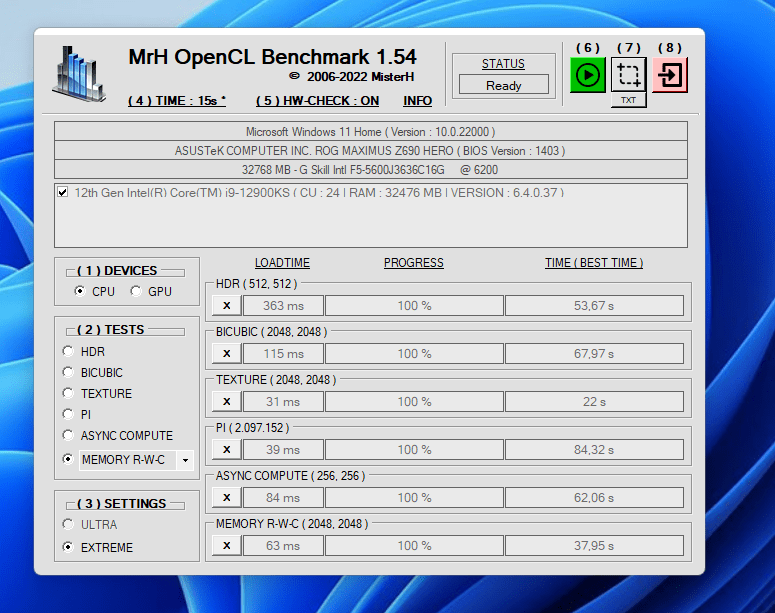
Task: Click the Ready status field
Action: [x=504, y=85]
